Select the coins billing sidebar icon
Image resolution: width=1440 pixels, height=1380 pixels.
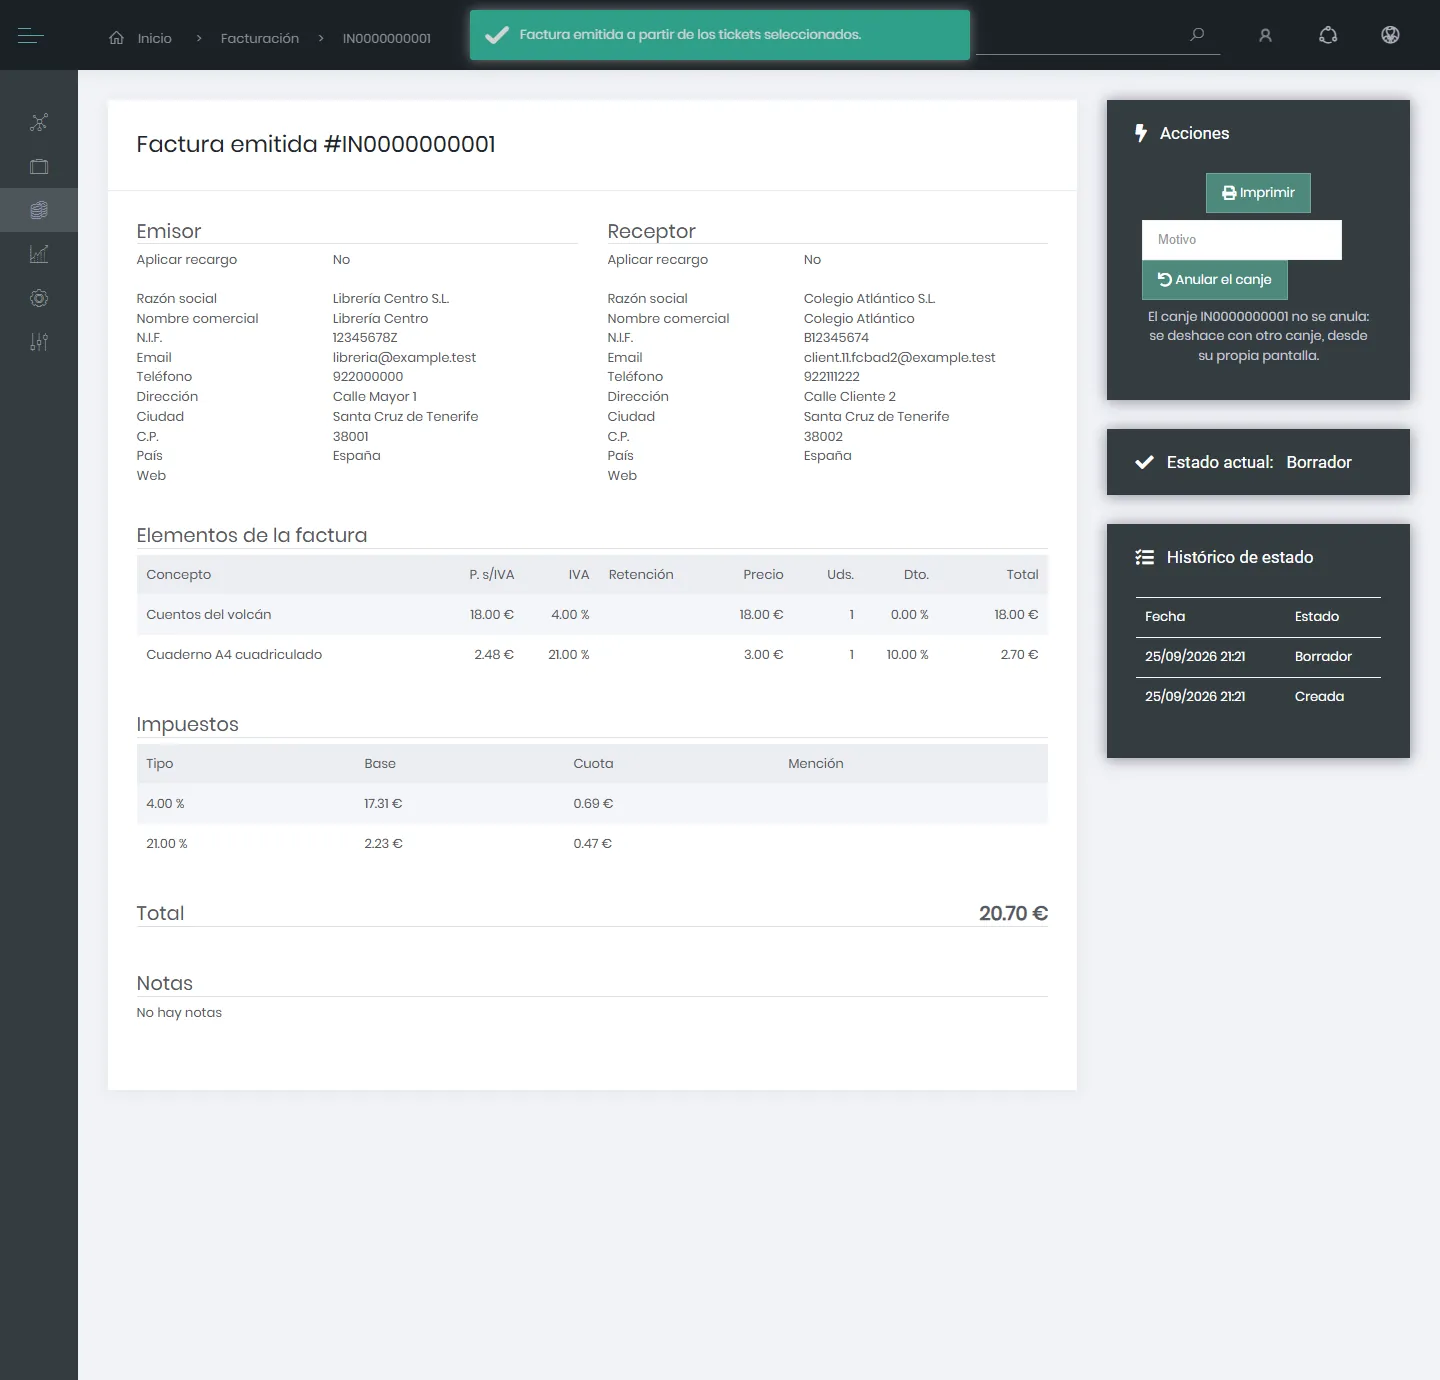(x=39, y=210)
